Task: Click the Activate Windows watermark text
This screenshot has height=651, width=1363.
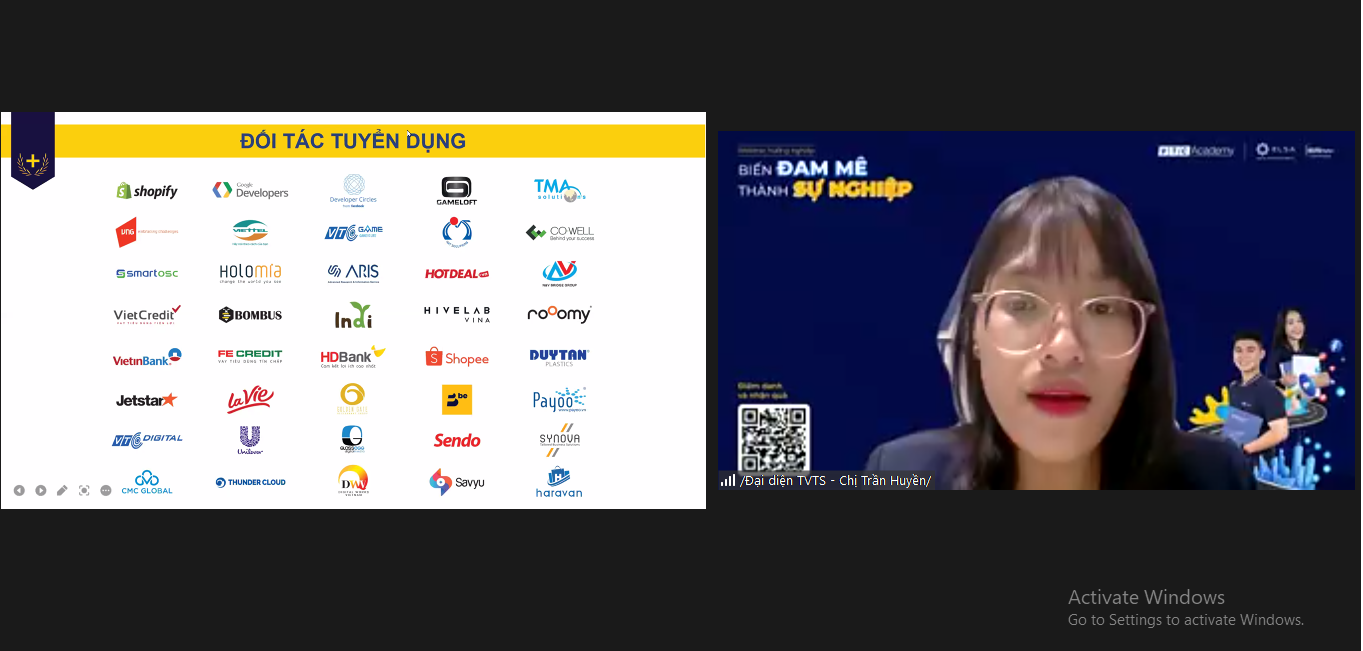Action: [x=1146, y=598]
